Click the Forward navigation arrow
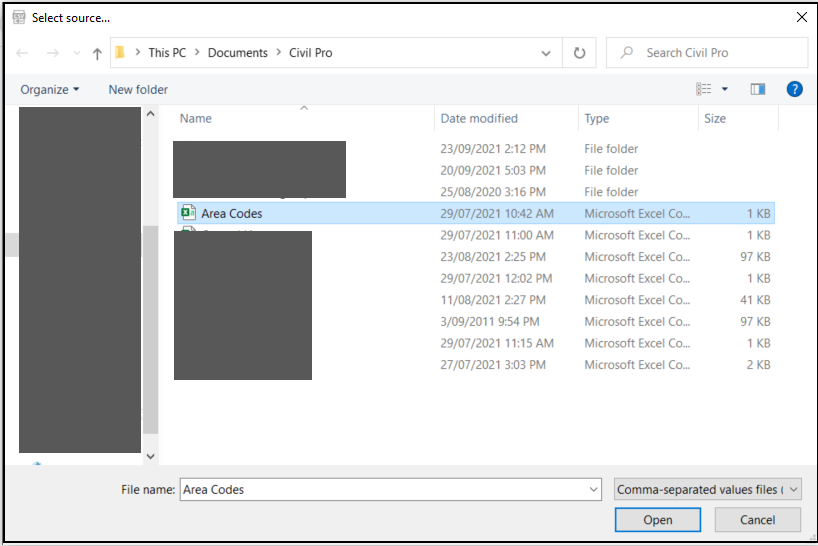The image size is (818, 546). click(53, 53)
